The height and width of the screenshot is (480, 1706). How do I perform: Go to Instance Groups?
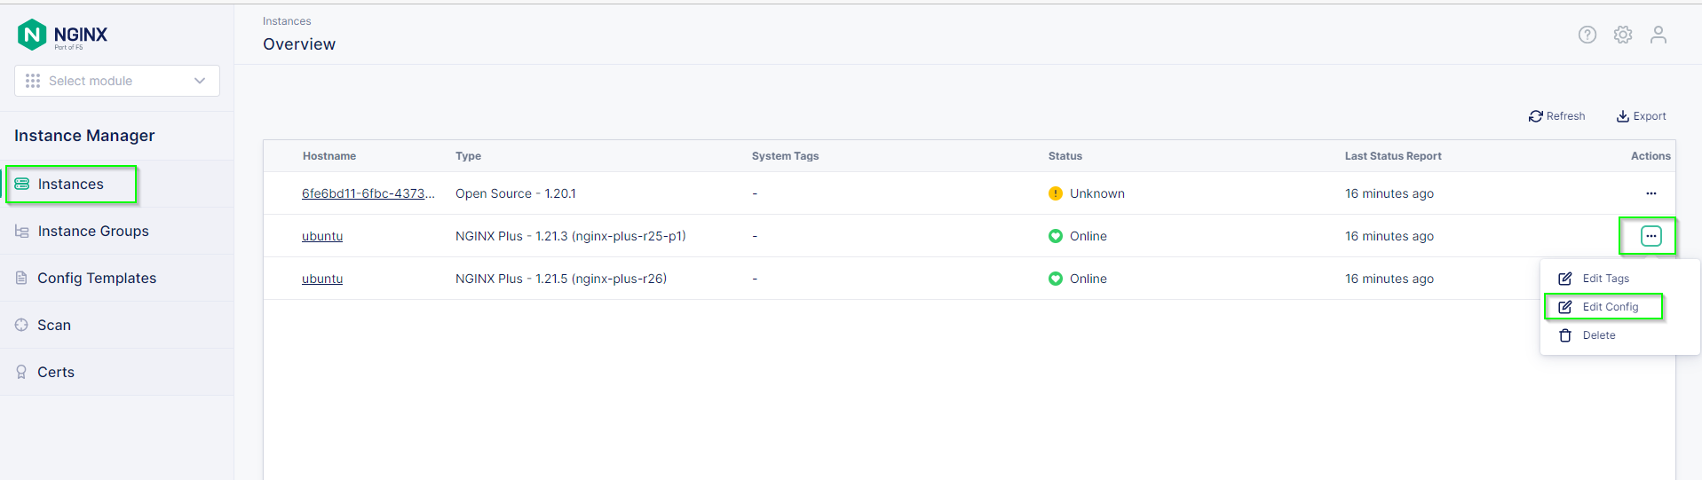[93, 231]
